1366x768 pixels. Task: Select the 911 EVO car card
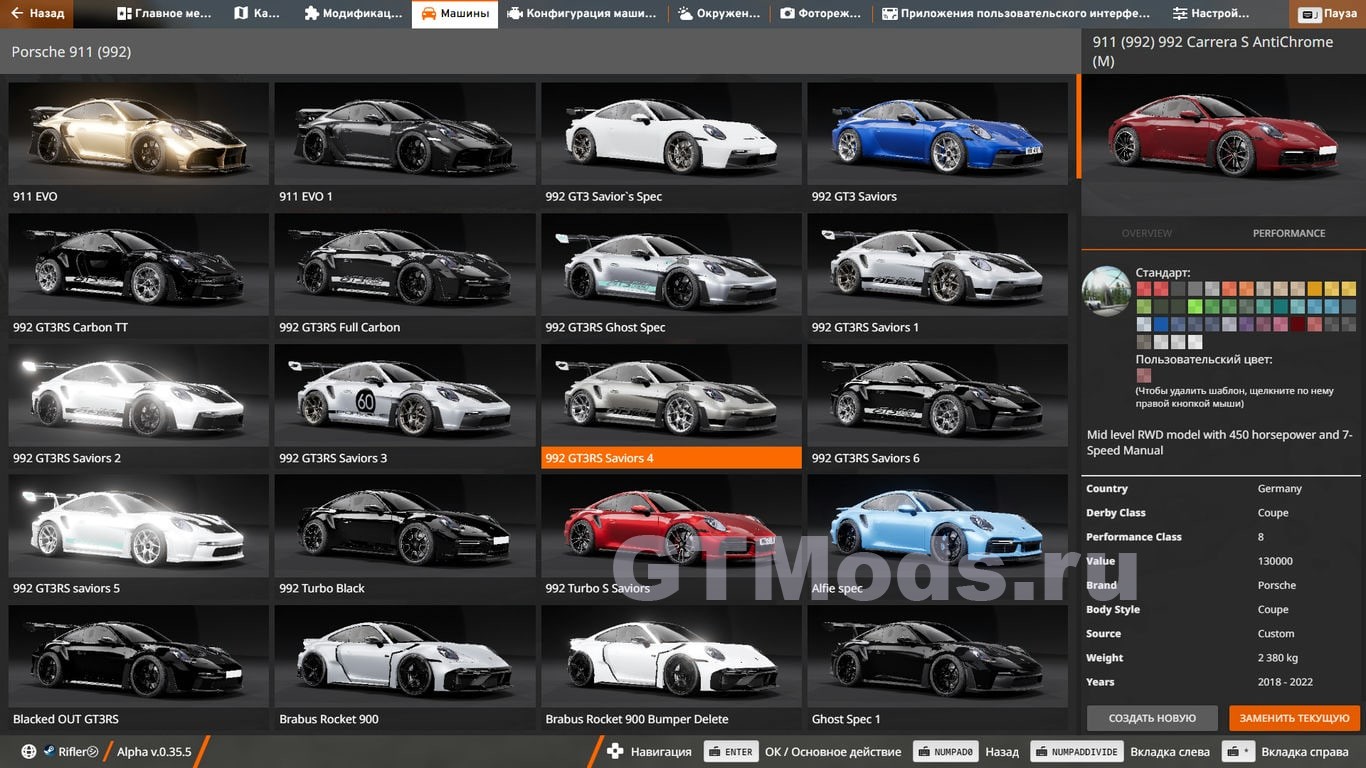138,144
